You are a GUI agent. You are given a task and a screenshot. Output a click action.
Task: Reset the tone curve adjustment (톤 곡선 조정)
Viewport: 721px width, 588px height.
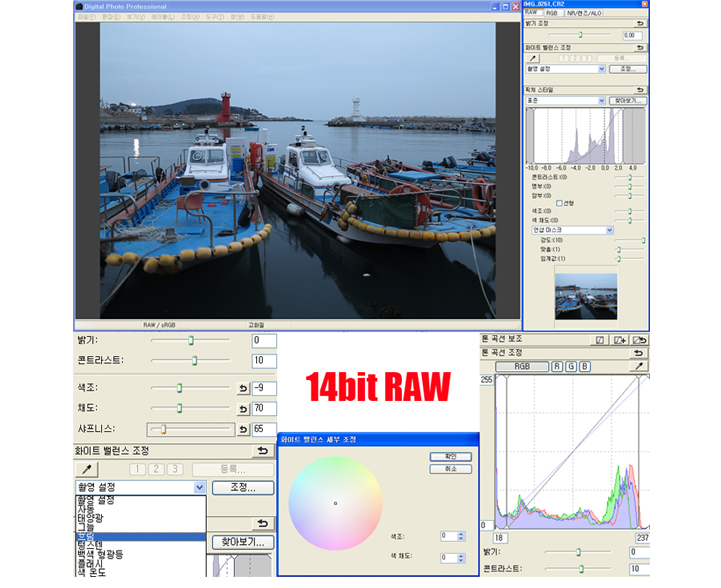[x=638, y=353]
